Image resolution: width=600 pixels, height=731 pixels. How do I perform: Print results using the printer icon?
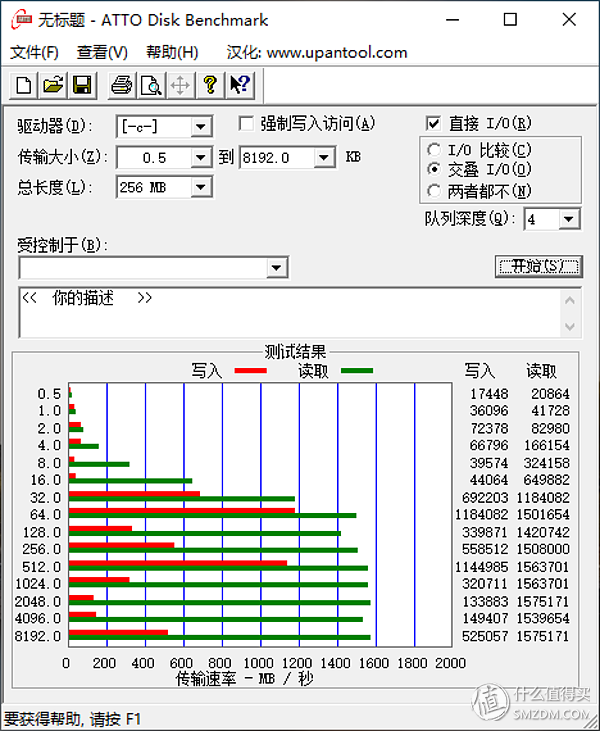[122, 85]
